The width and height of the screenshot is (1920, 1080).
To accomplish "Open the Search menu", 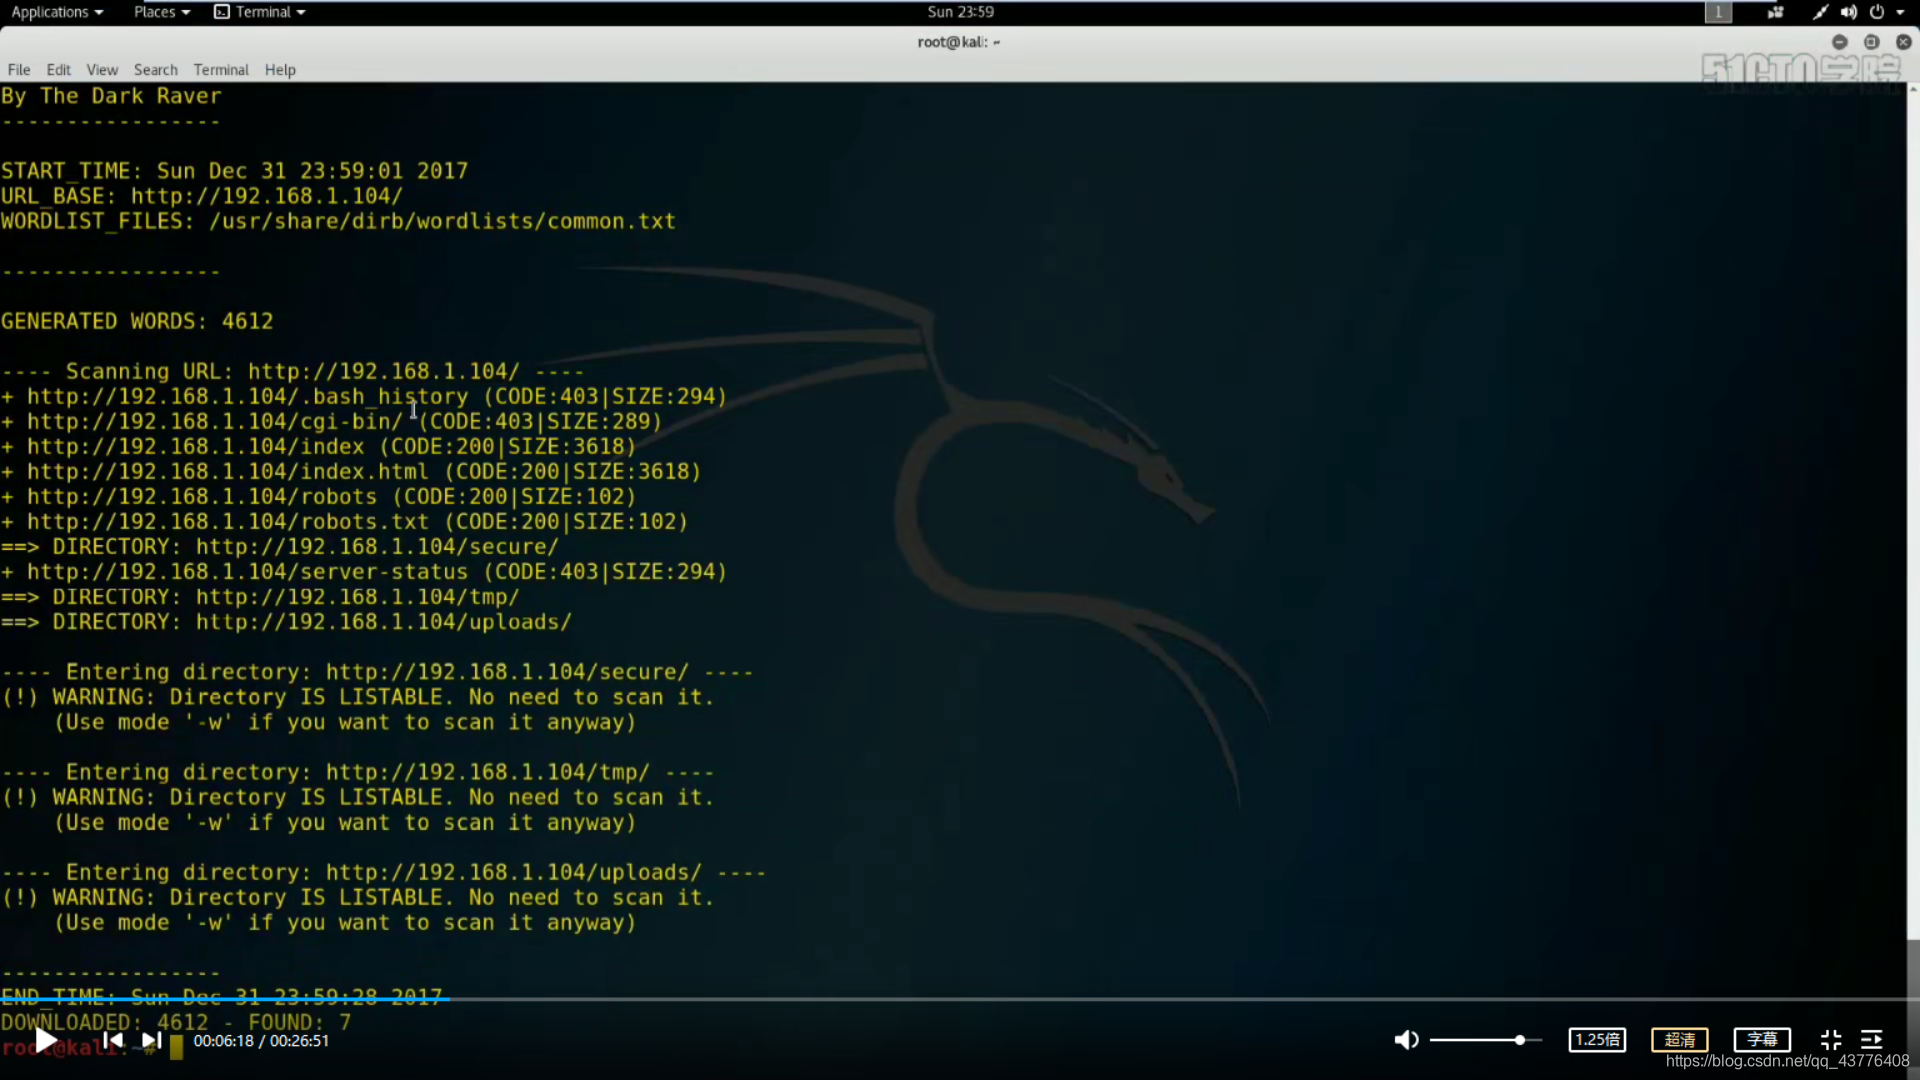I will (x=156, y=70).
